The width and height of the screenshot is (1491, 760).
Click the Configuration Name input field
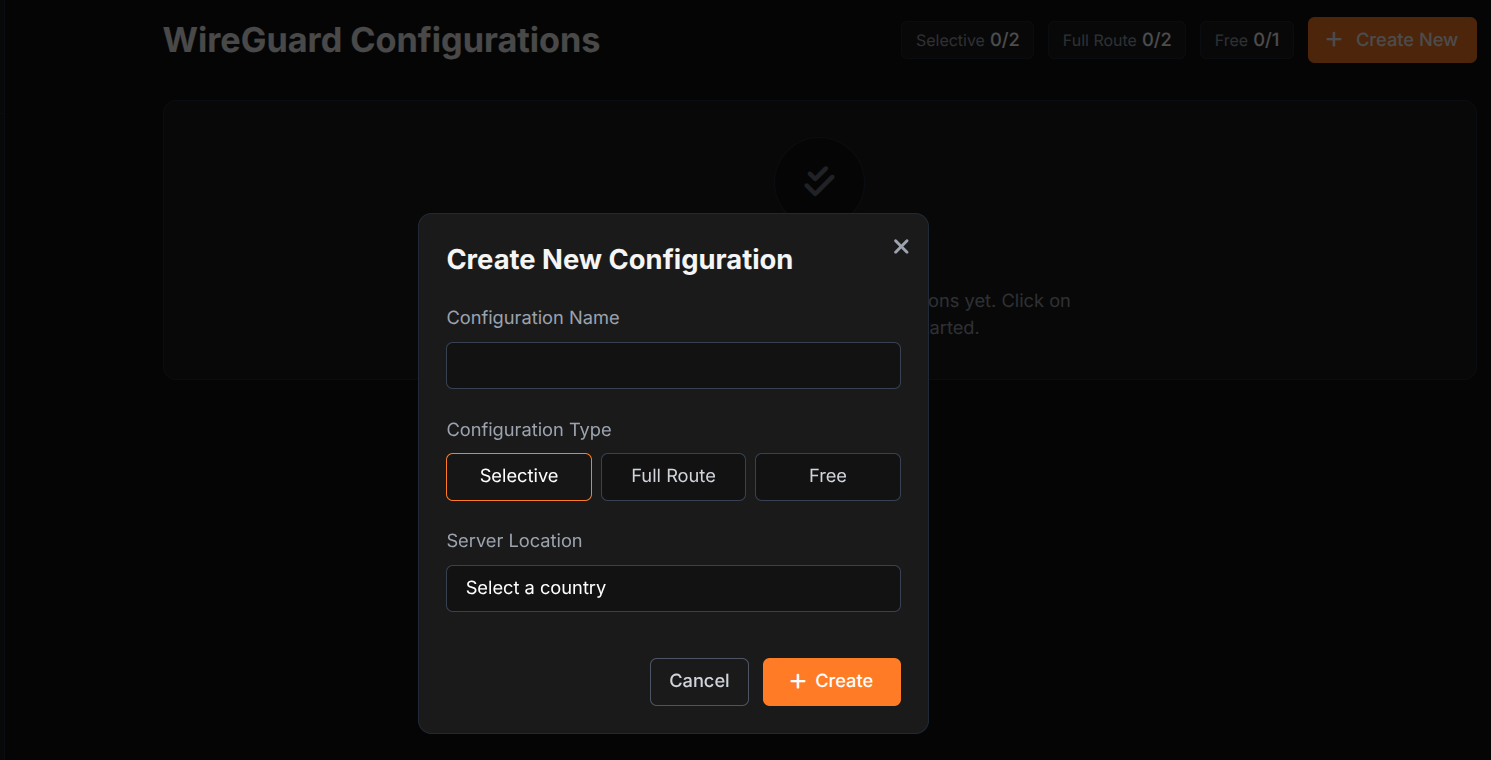(673, 365)
